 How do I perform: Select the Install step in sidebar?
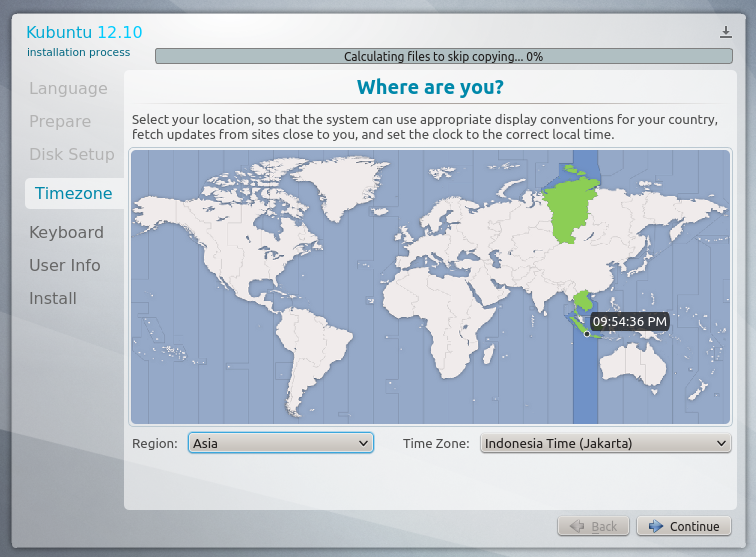(53, 299)
